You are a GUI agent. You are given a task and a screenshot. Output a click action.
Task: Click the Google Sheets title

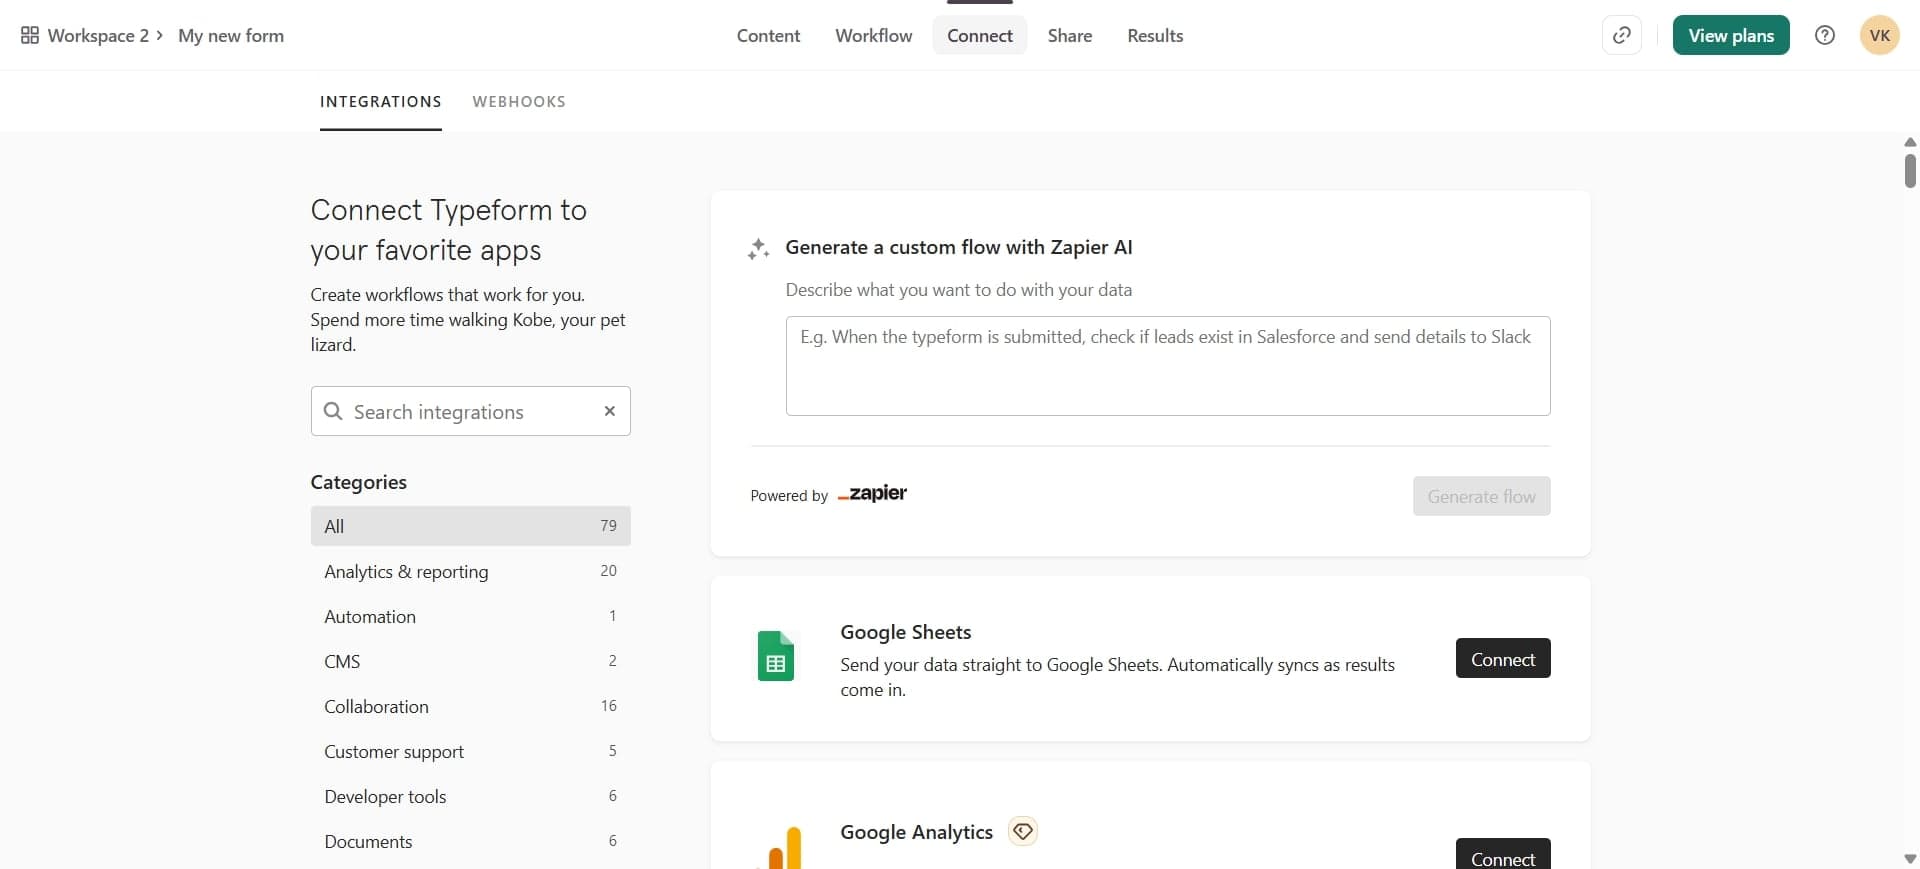pyautogui.click(x=906, y=632)
